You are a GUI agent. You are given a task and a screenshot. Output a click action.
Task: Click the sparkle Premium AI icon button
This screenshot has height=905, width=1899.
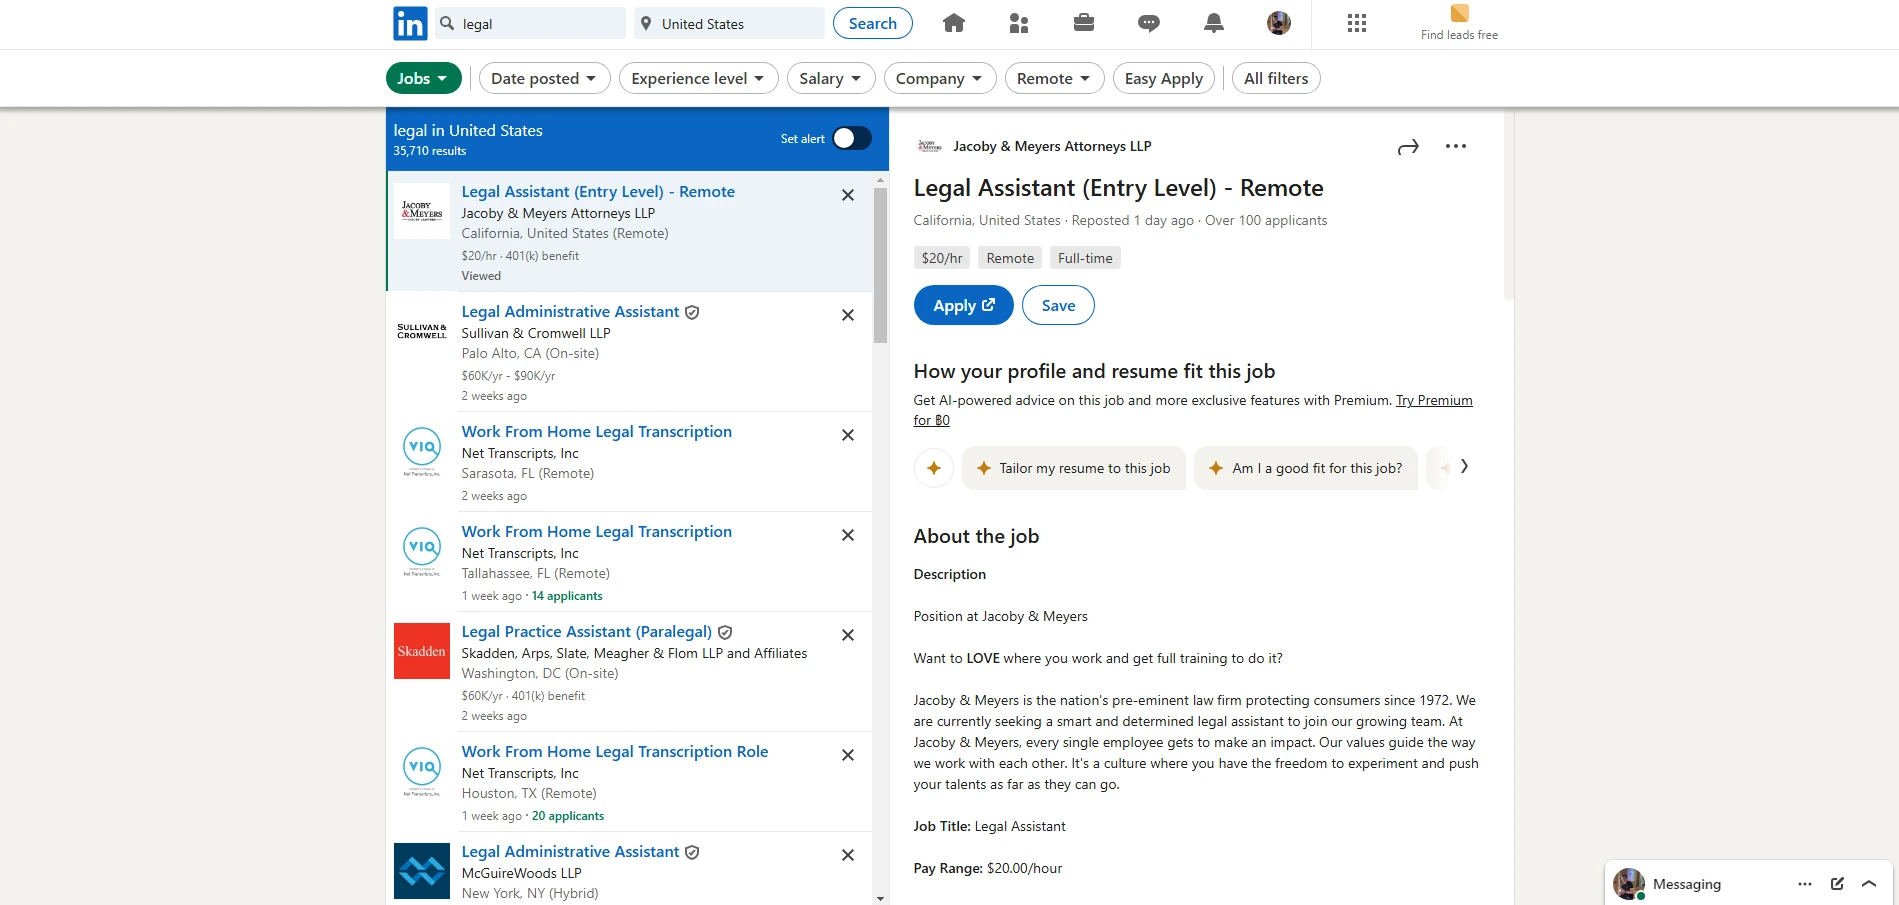pyautogui.click(x=934, y=468)
